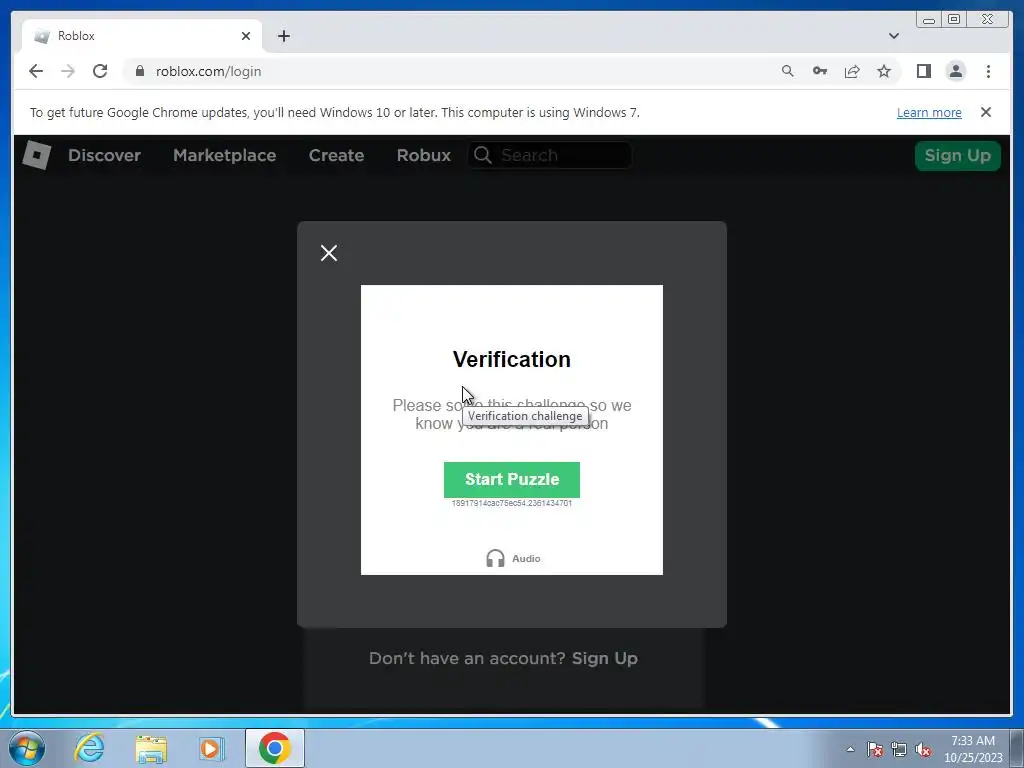Click the puzzle session ID text
This screenshot has width=1024, height=768.
coord(511,504)
